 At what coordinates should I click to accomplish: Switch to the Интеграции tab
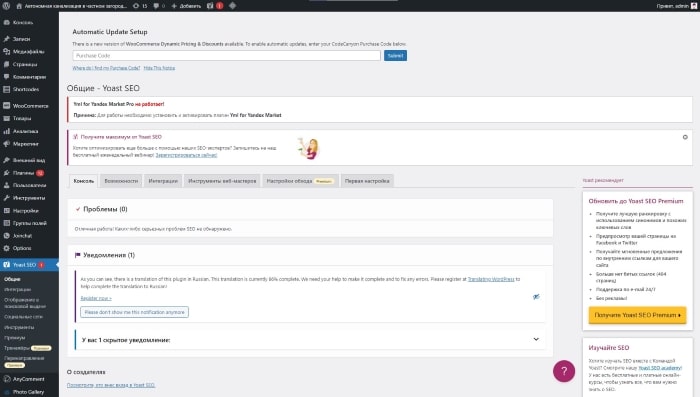click(163, 181)
